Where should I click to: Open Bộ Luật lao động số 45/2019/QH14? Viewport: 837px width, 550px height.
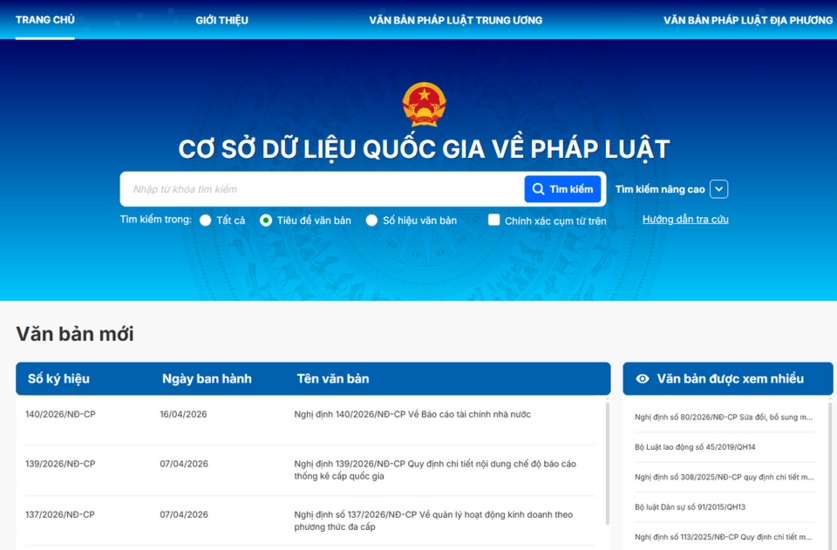(x=695, y=447)
